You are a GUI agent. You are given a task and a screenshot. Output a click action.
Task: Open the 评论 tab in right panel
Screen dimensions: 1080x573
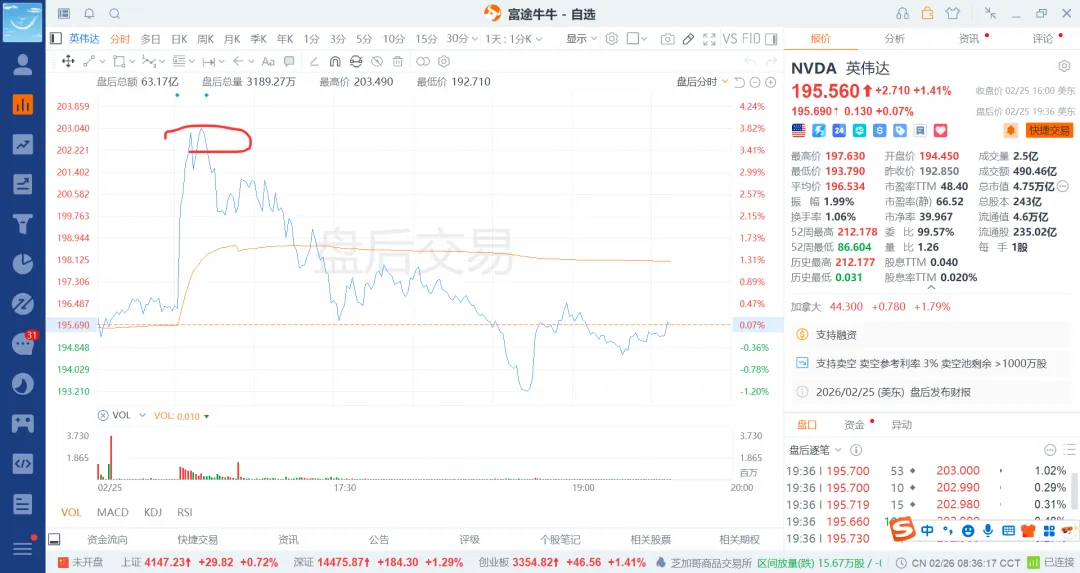[x=1042, y=39]
